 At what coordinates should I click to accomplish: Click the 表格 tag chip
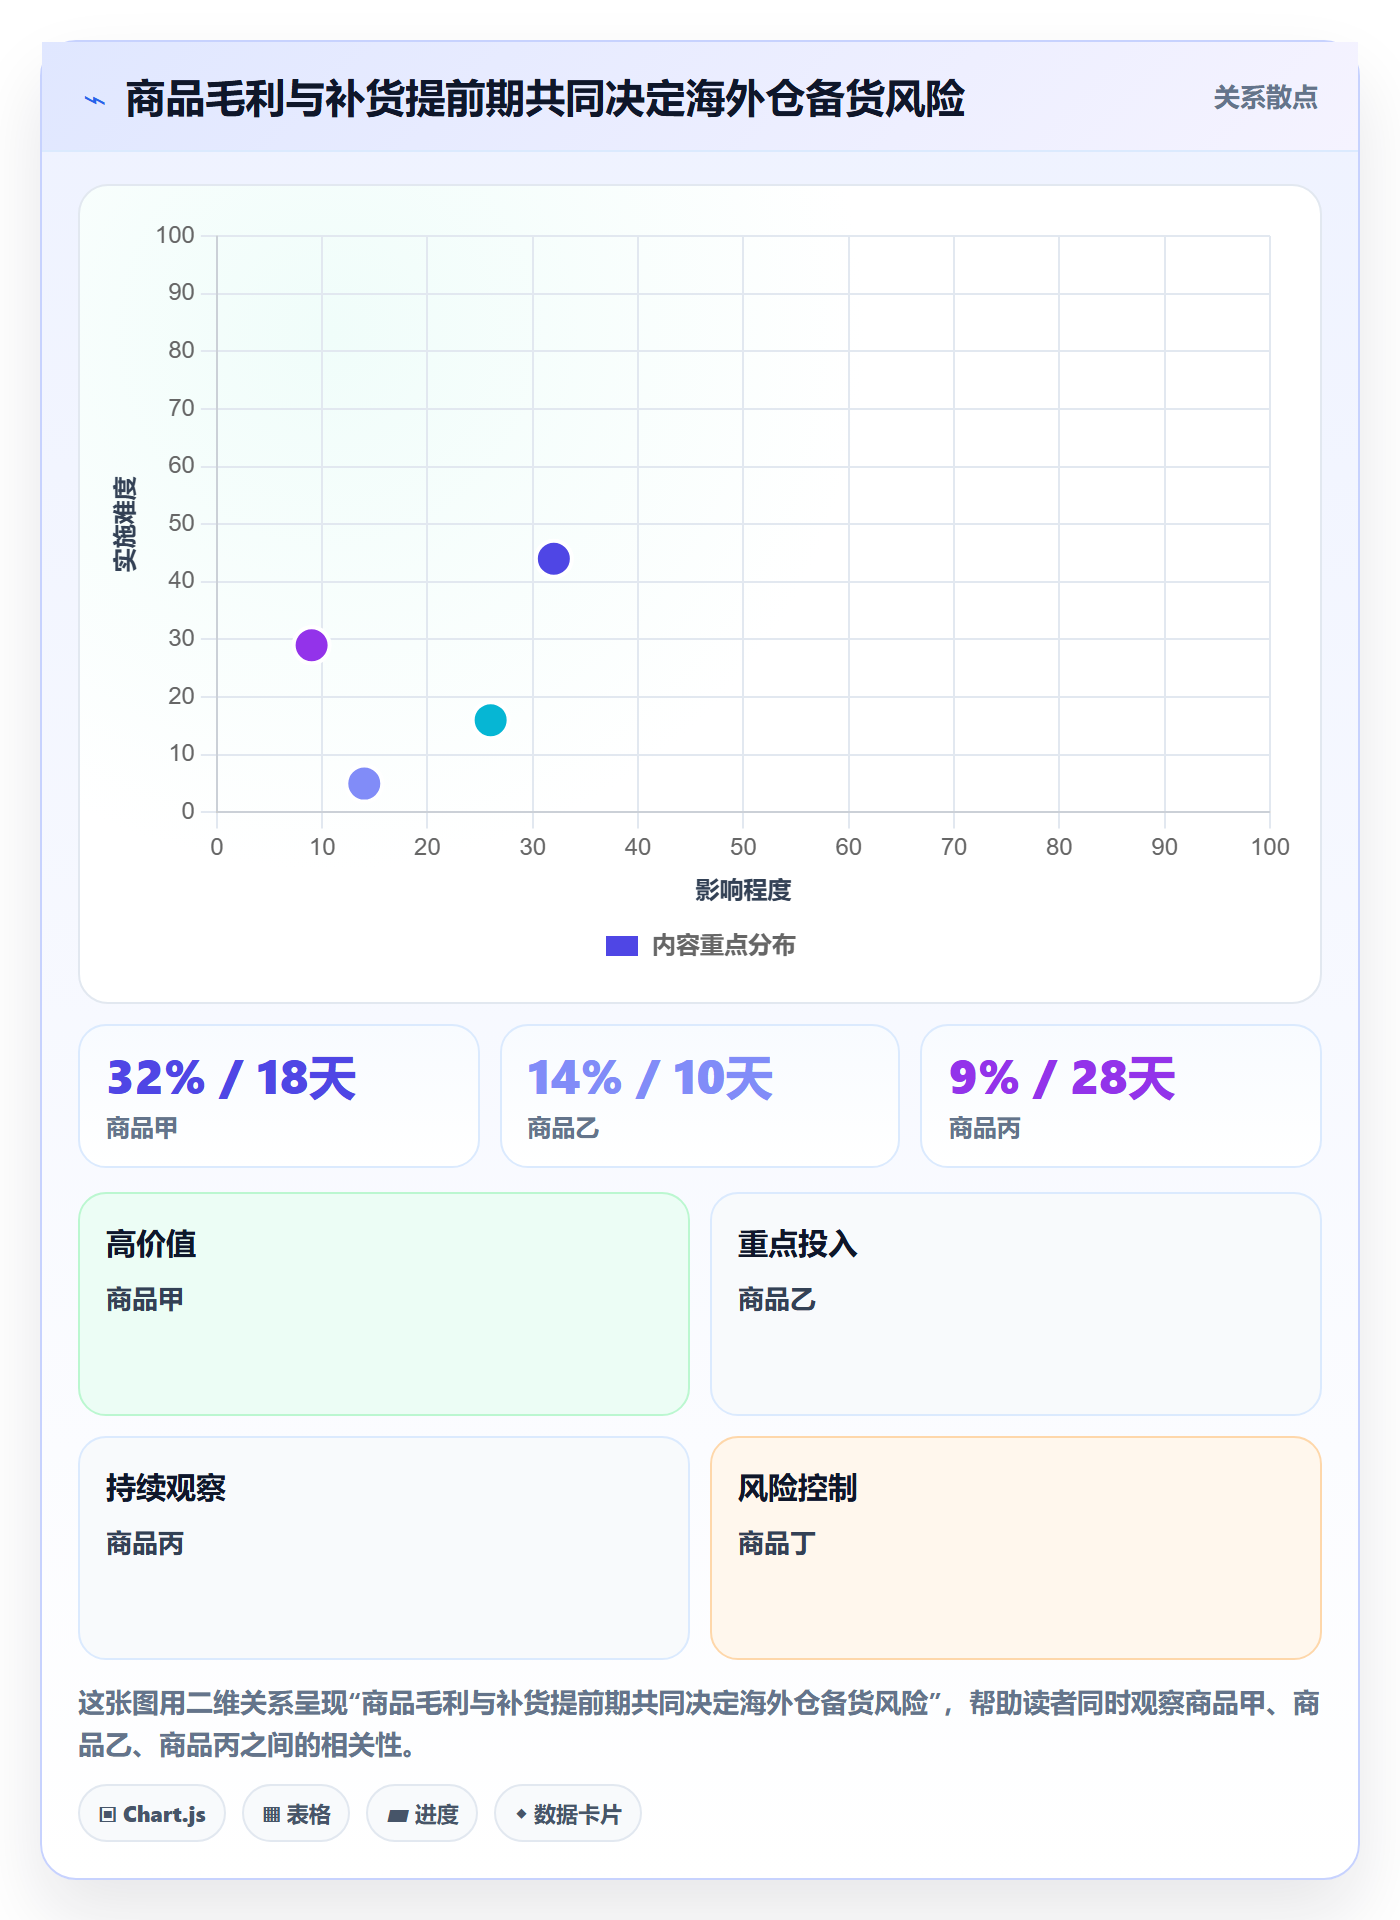click(x=296, y=1814)
